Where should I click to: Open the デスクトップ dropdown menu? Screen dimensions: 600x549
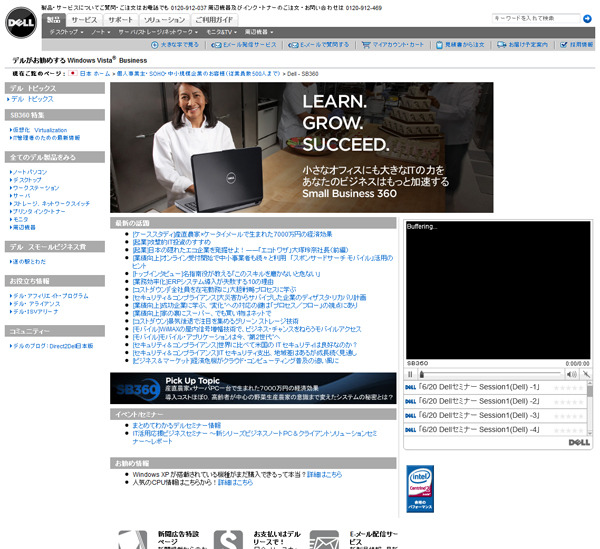point(66,32)
